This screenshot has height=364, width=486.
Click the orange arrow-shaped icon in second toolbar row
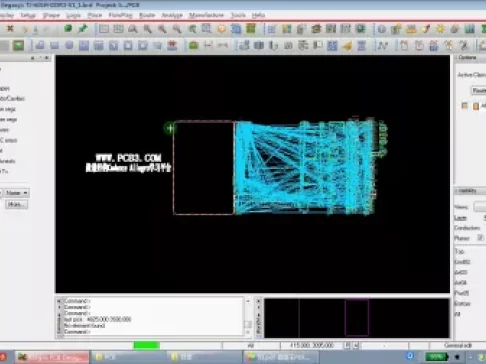point(347,46)
